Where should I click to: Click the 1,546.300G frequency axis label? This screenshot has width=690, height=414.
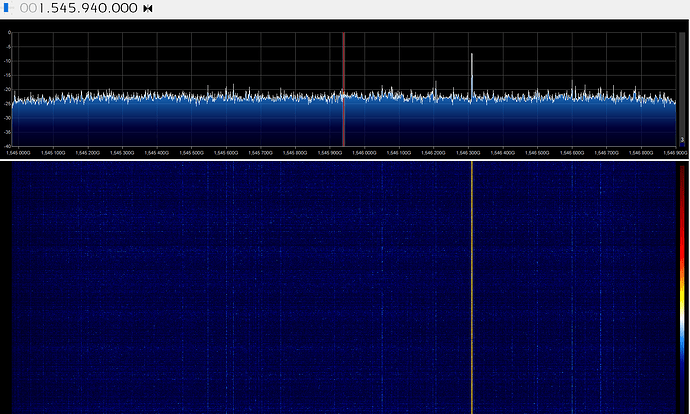coord(466,153)
